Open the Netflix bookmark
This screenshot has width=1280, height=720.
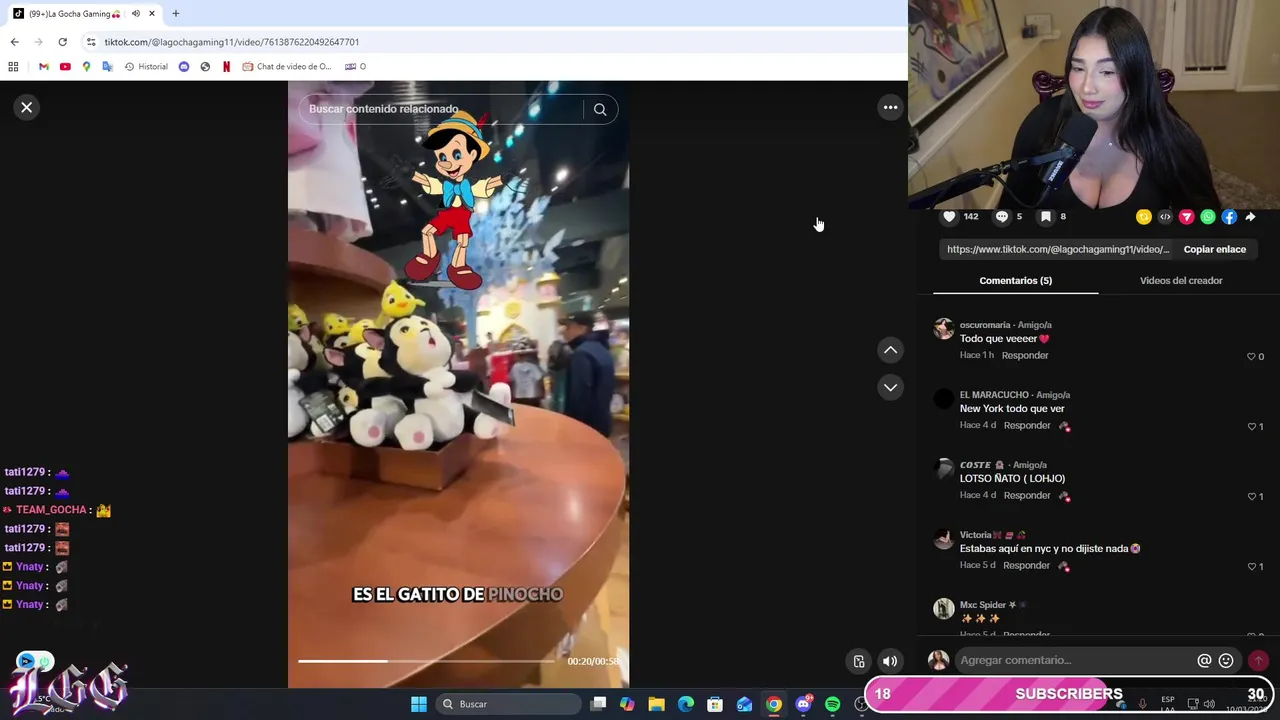point(226,66)
